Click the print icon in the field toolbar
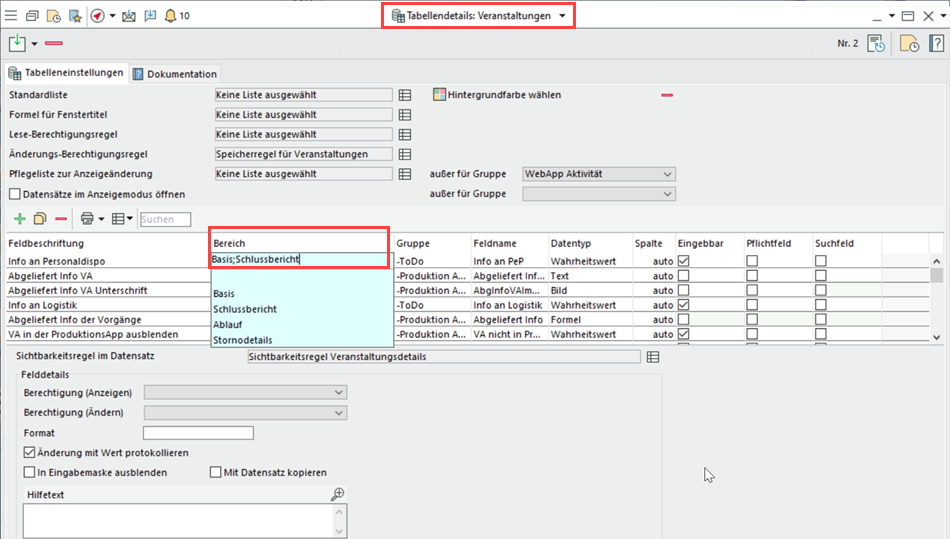Screen dimensions: 950x539 87,219
